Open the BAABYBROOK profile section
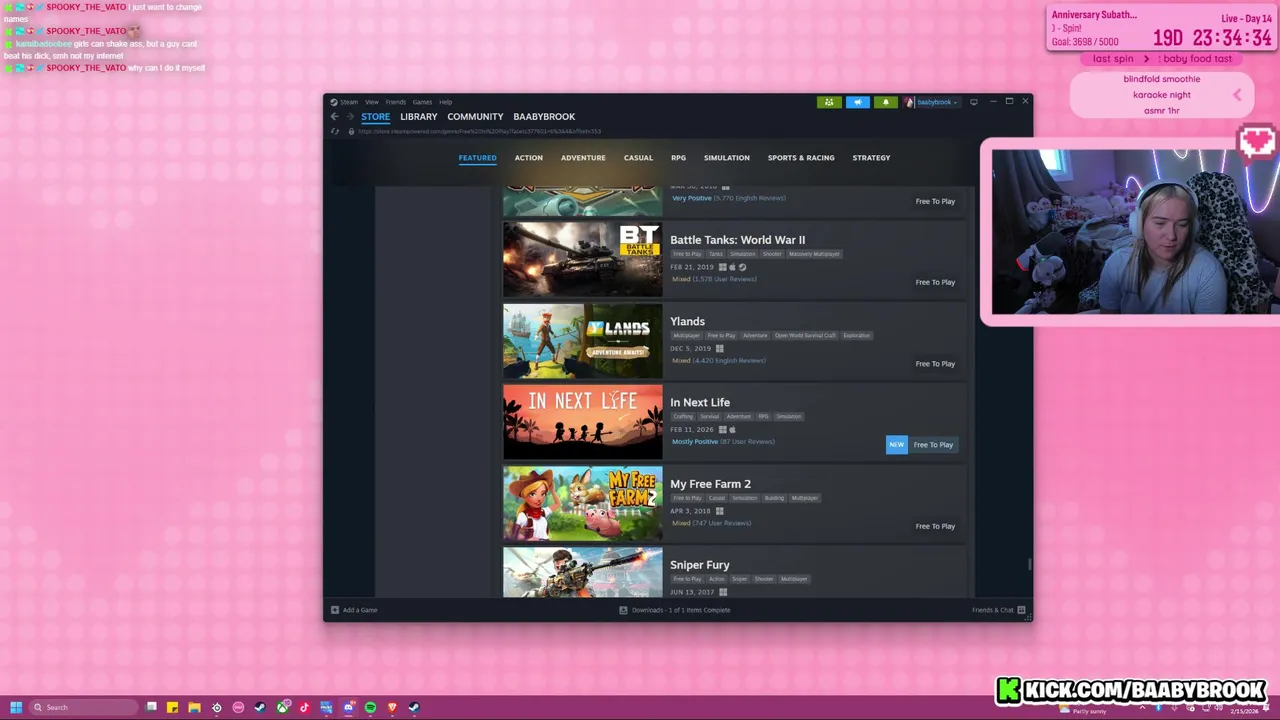The image size is (1280, 720). pyautogui.click(x=544, y=117)
